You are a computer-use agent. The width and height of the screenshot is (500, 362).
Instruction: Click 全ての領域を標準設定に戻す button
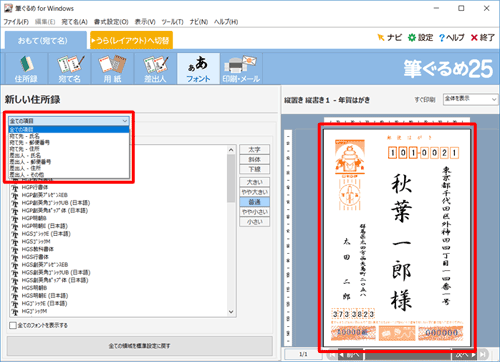tap(140, 346)
